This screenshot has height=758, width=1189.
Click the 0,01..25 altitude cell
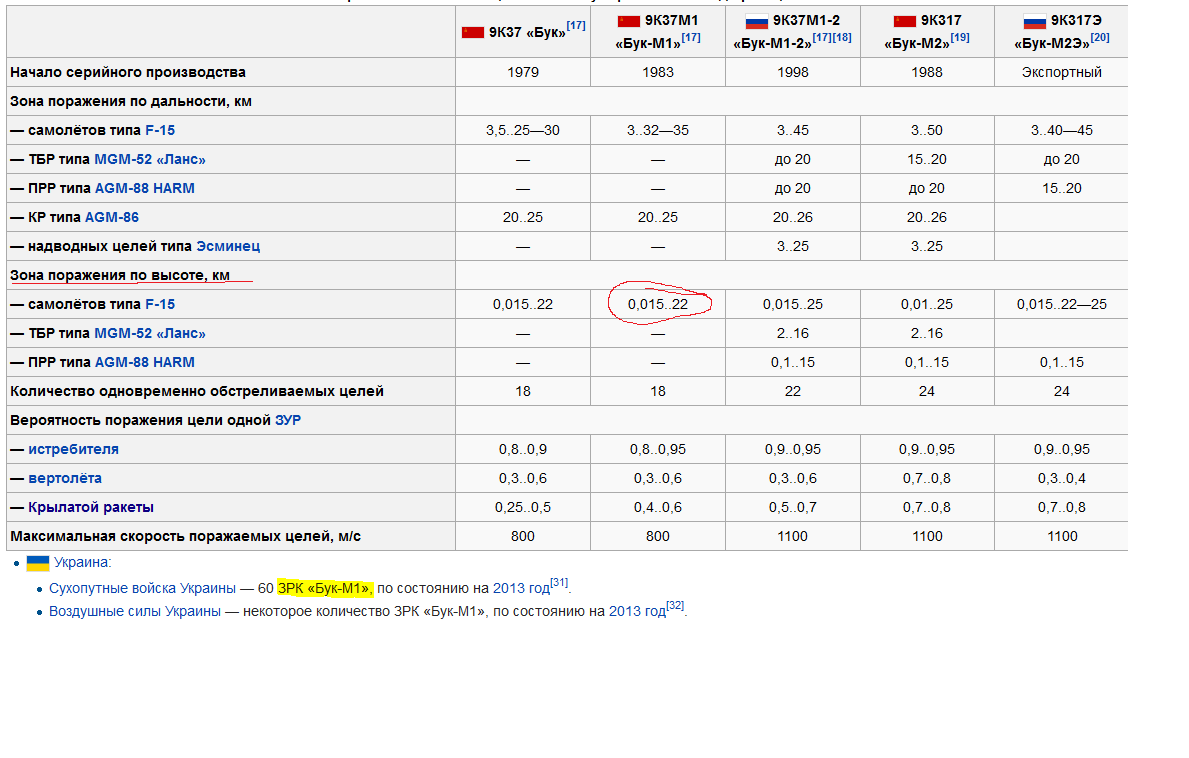[x=927, y=304]
